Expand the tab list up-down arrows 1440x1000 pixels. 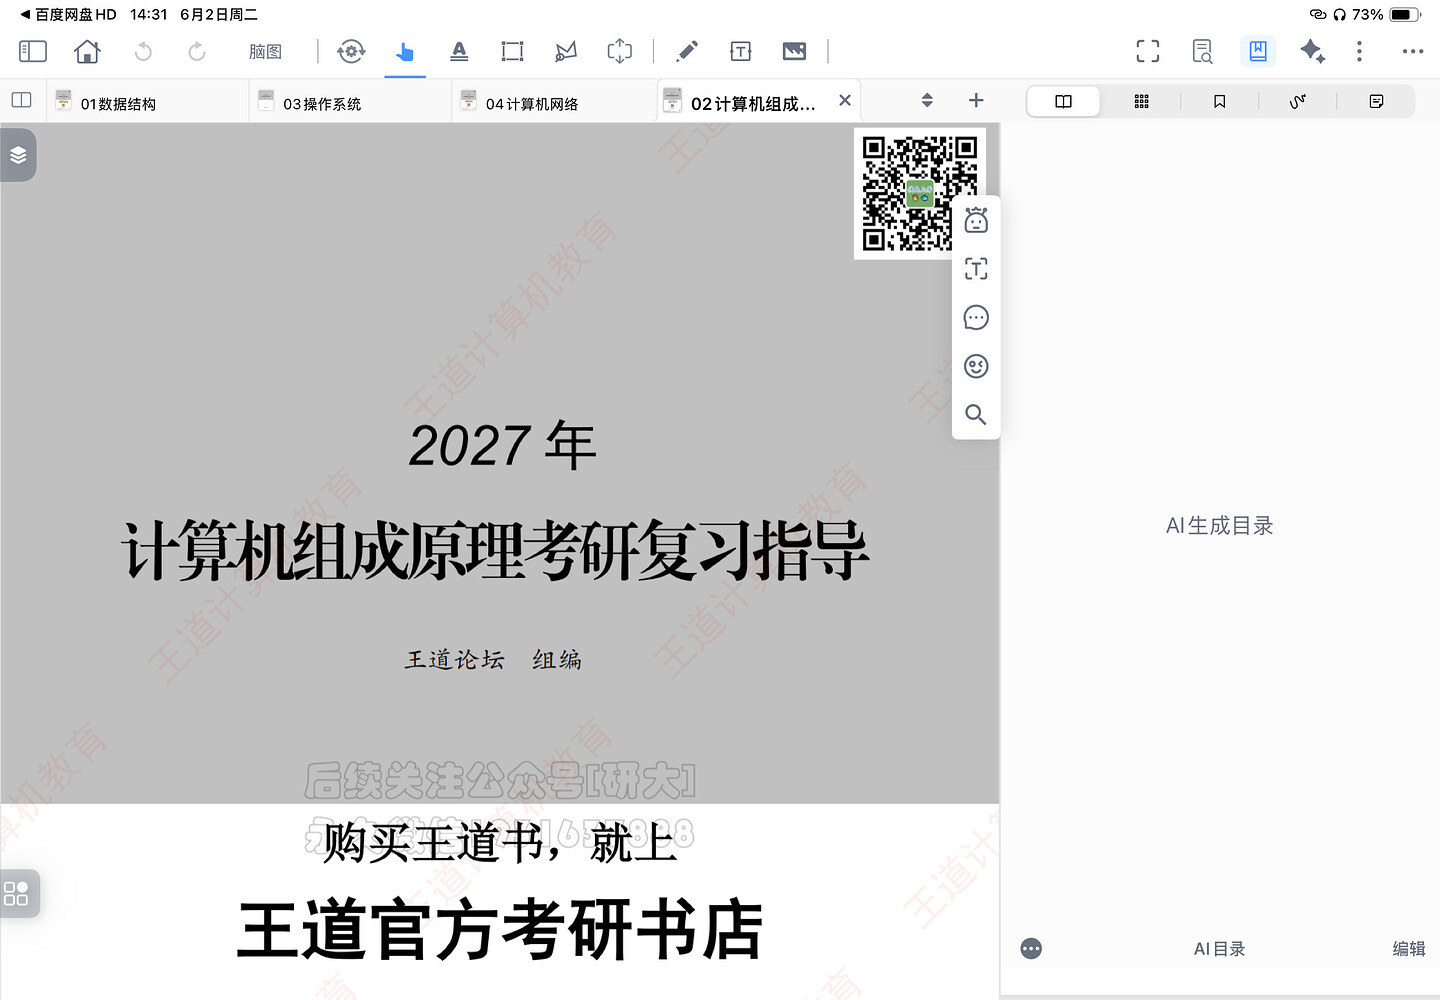[927, 100]
